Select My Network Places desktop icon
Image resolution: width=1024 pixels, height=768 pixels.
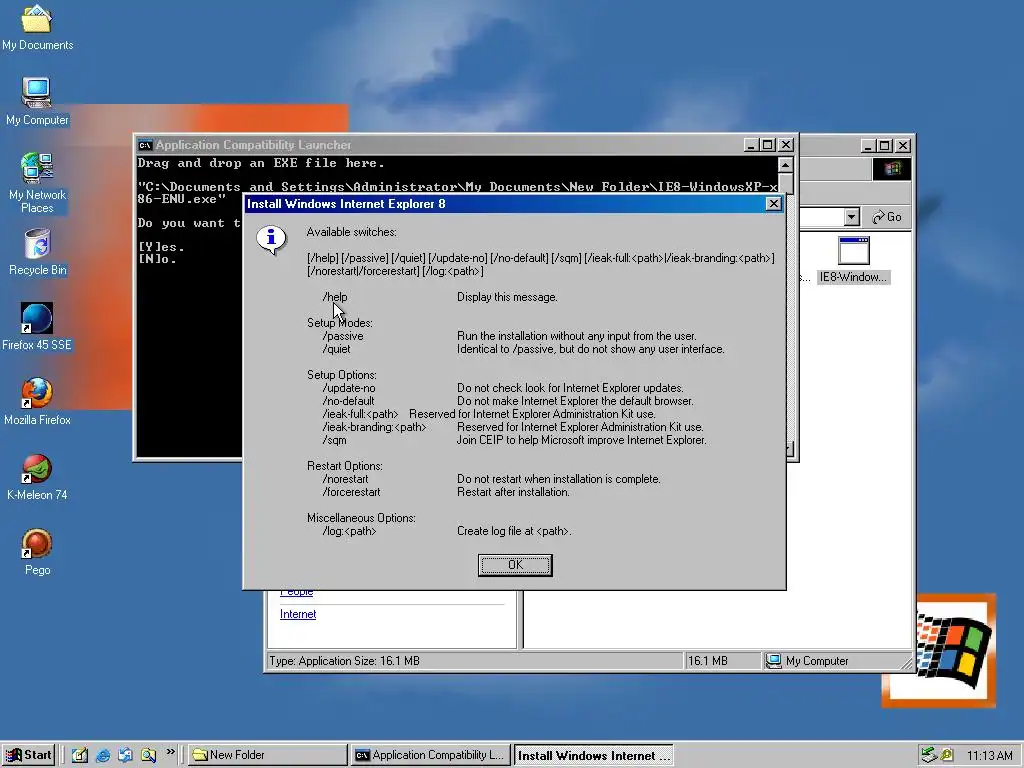37,184
